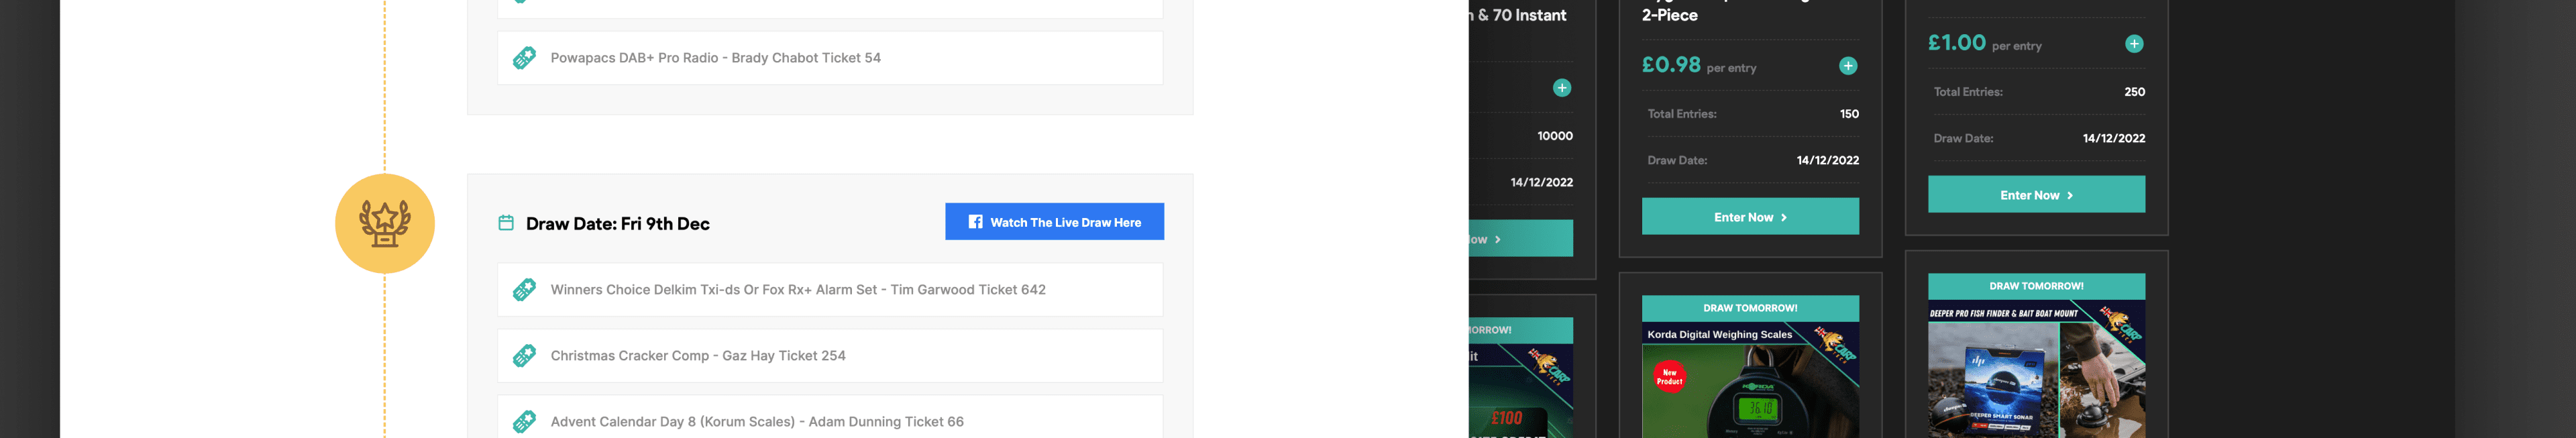This screenshot has width=2576, height=438.
Task: Click the Total Entries value 250
Action: click(2135, 92)
